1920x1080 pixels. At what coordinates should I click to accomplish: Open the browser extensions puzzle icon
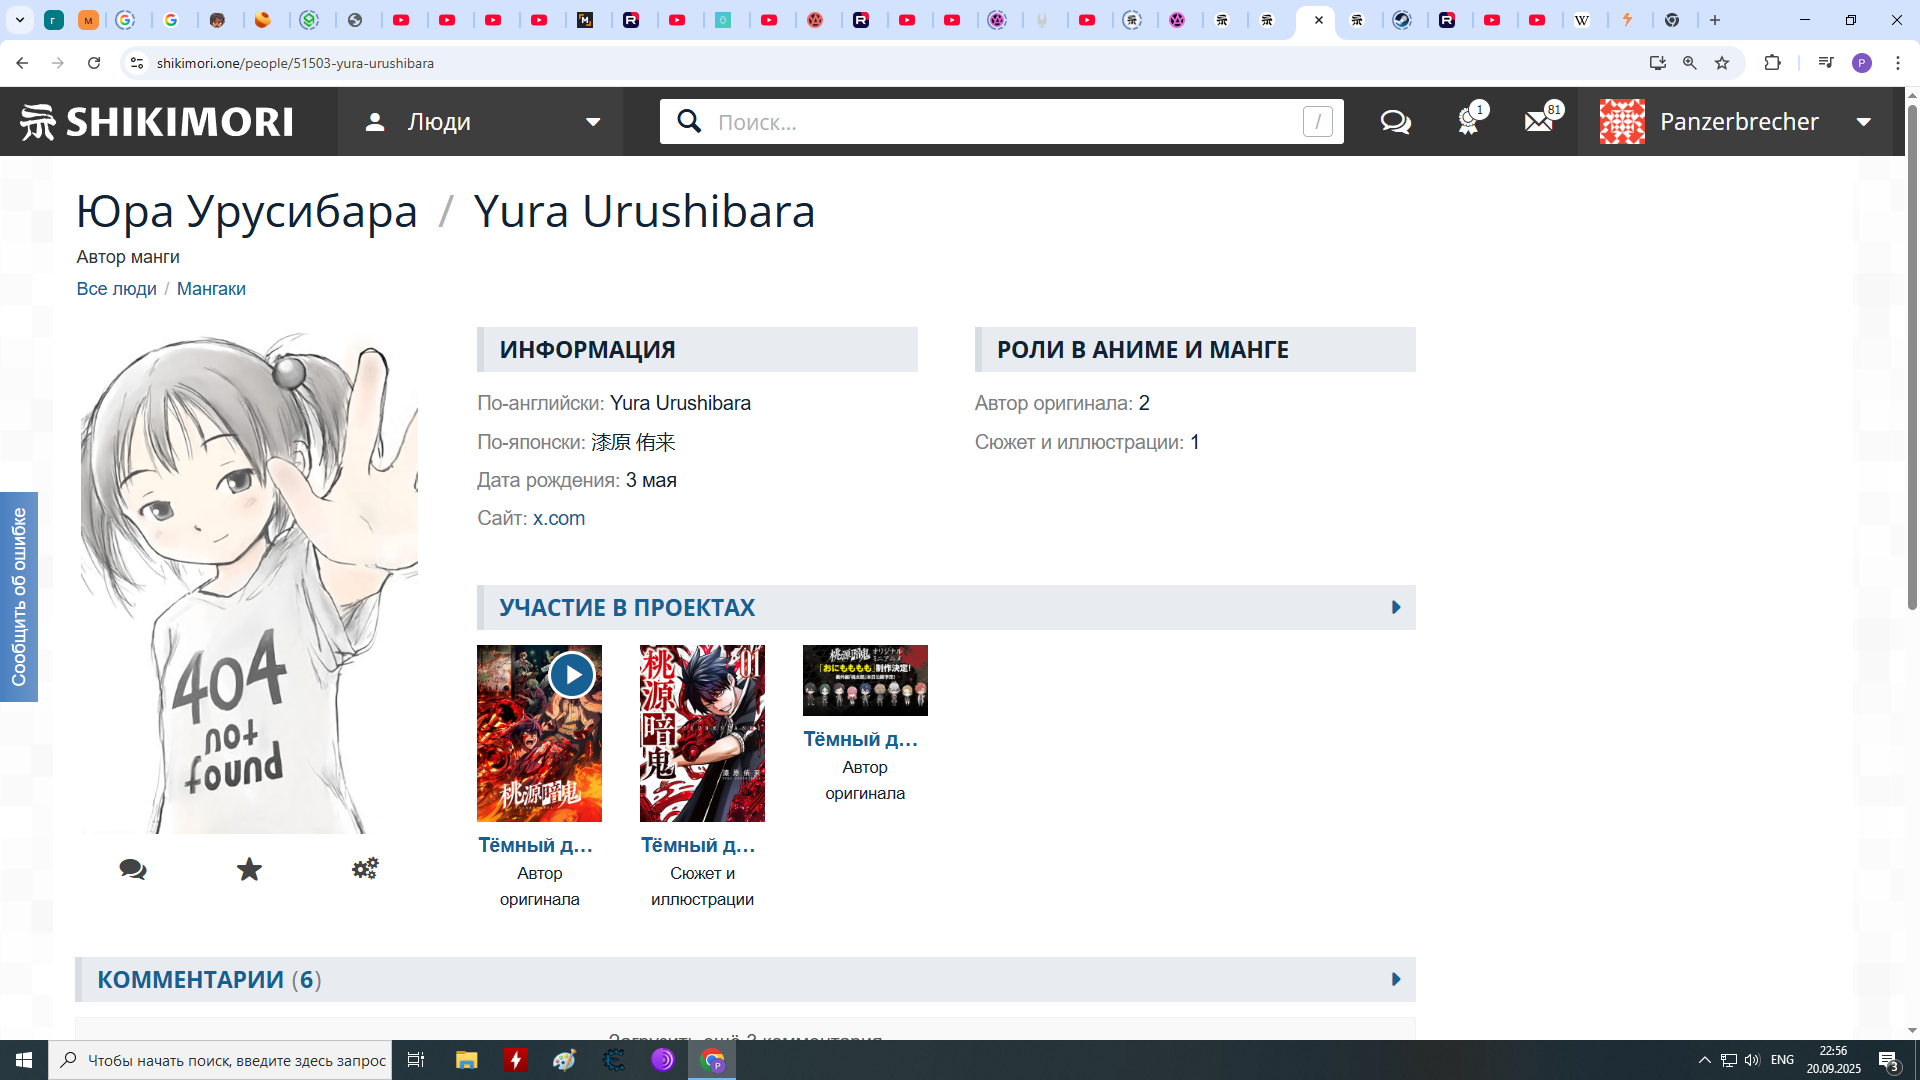tap(1772, 63)
